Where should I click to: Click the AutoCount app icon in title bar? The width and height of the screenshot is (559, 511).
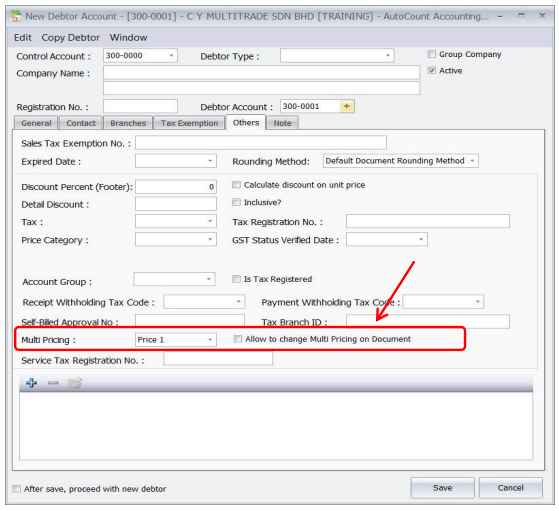tap(16, 16)
